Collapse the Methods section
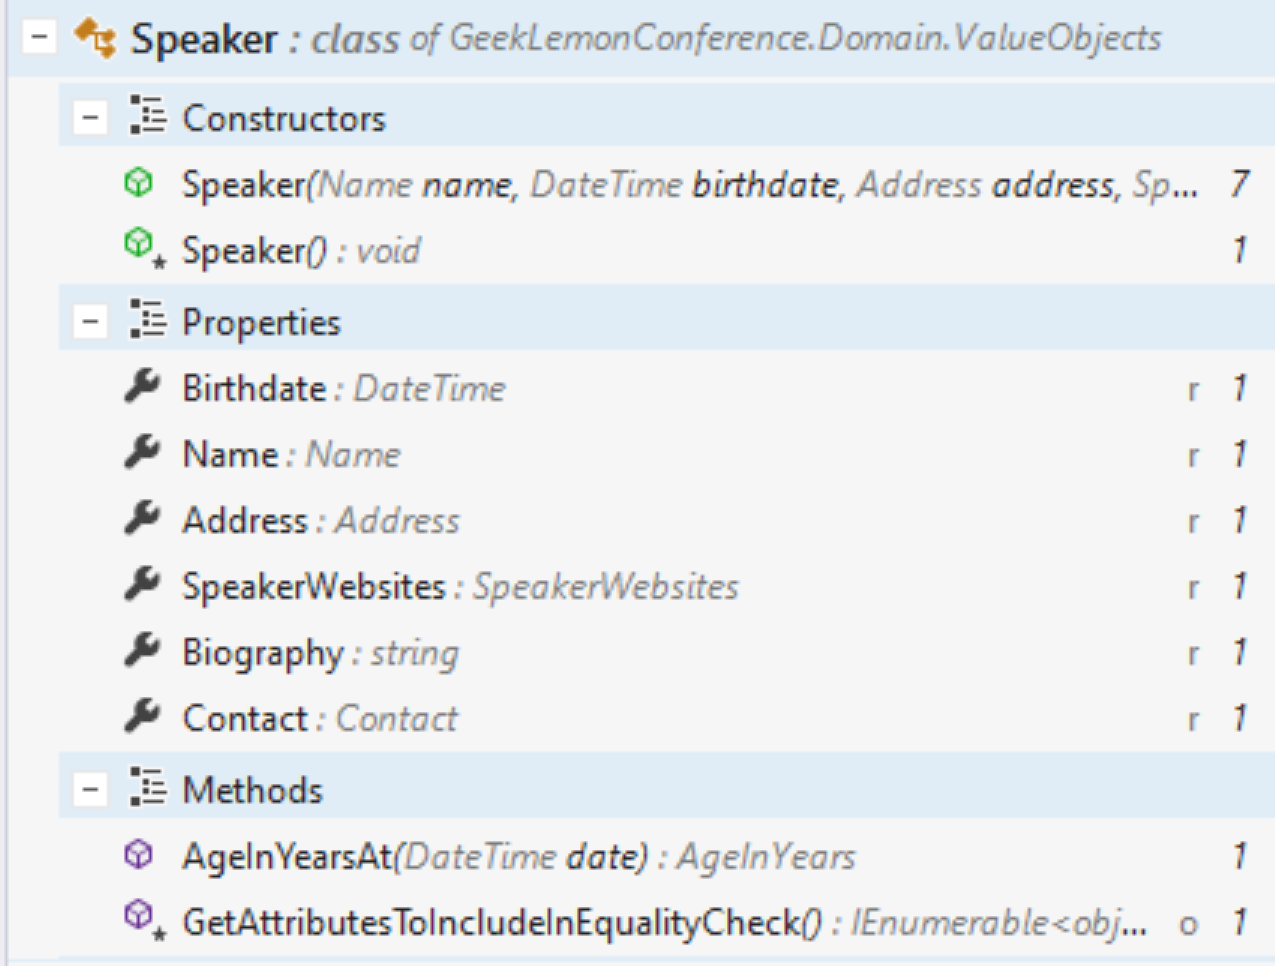The width and height of the screenshot is (1275, 966). point(90,790)
